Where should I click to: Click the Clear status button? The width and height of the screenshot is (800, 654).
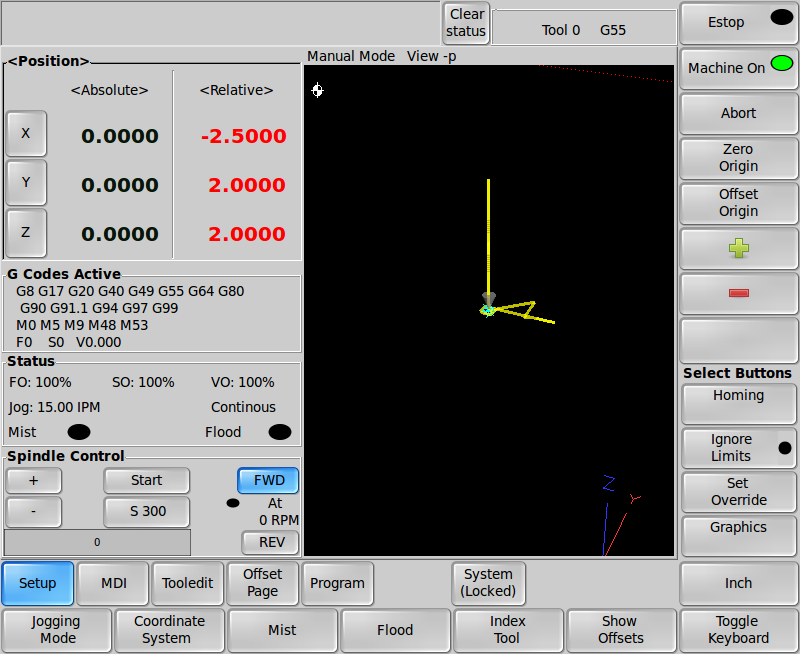[466, 23]
